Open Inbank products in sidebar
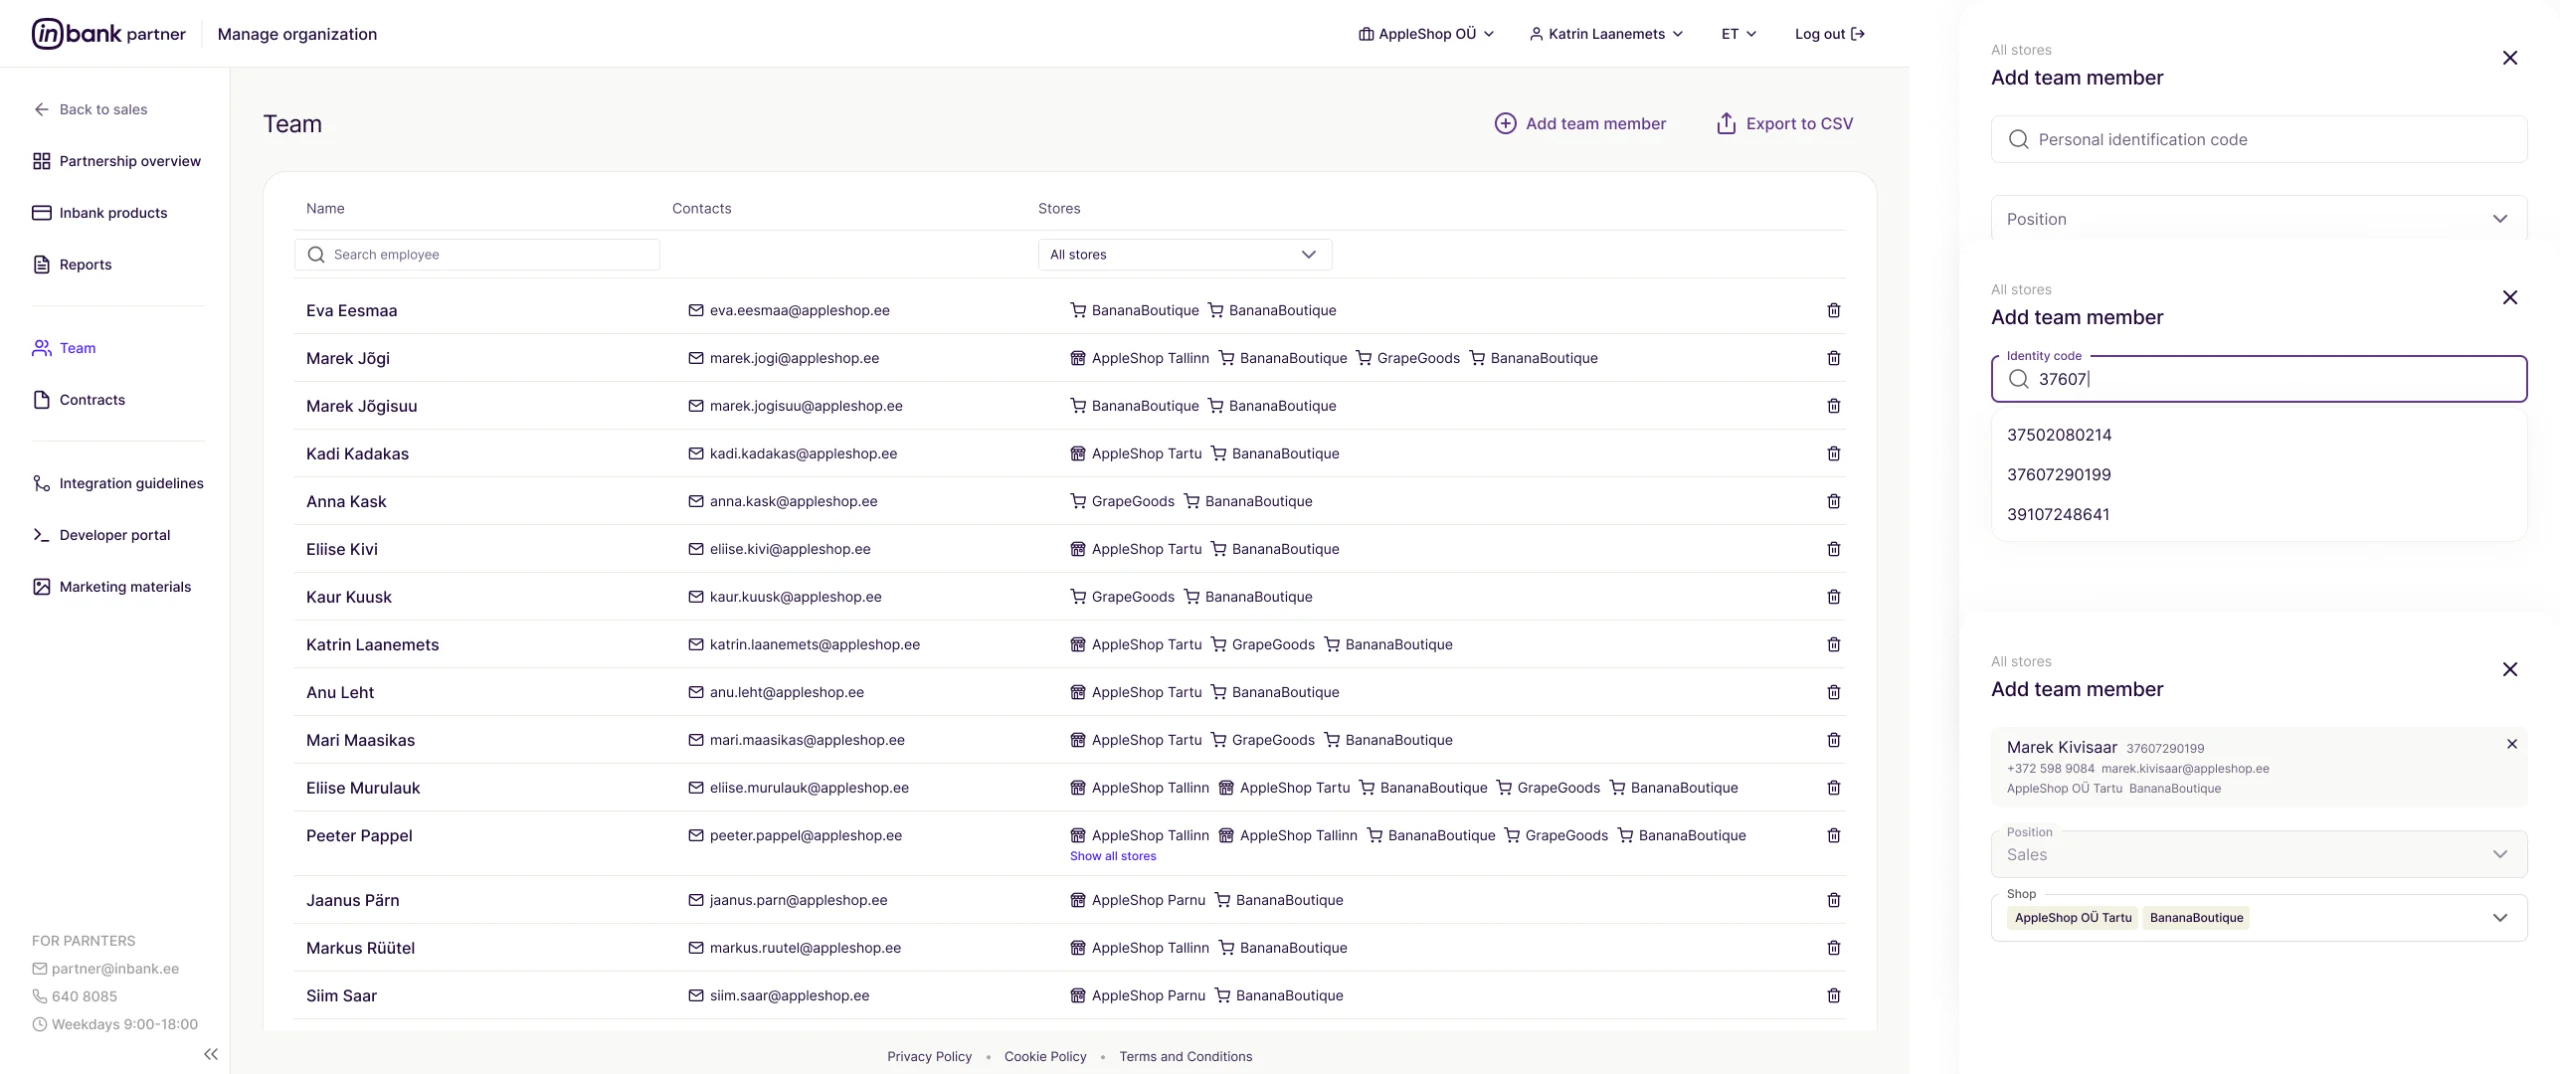The height and width of the screenshot is (1074, 2560). [x=100, y=213]
